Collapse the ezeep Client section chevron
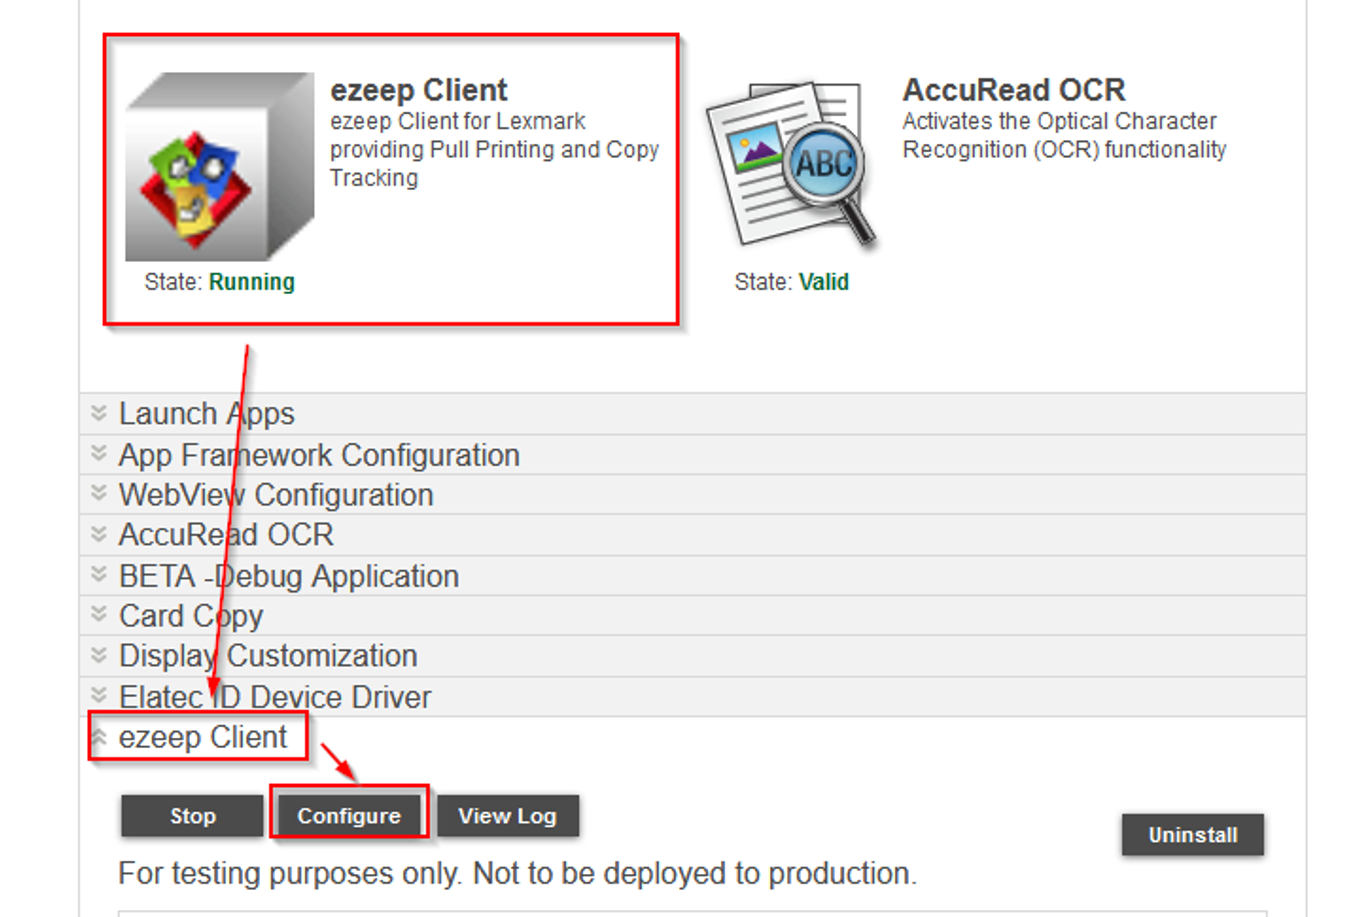The width and height of the screenshot is (1360, 917). click(x=98, y=737)
